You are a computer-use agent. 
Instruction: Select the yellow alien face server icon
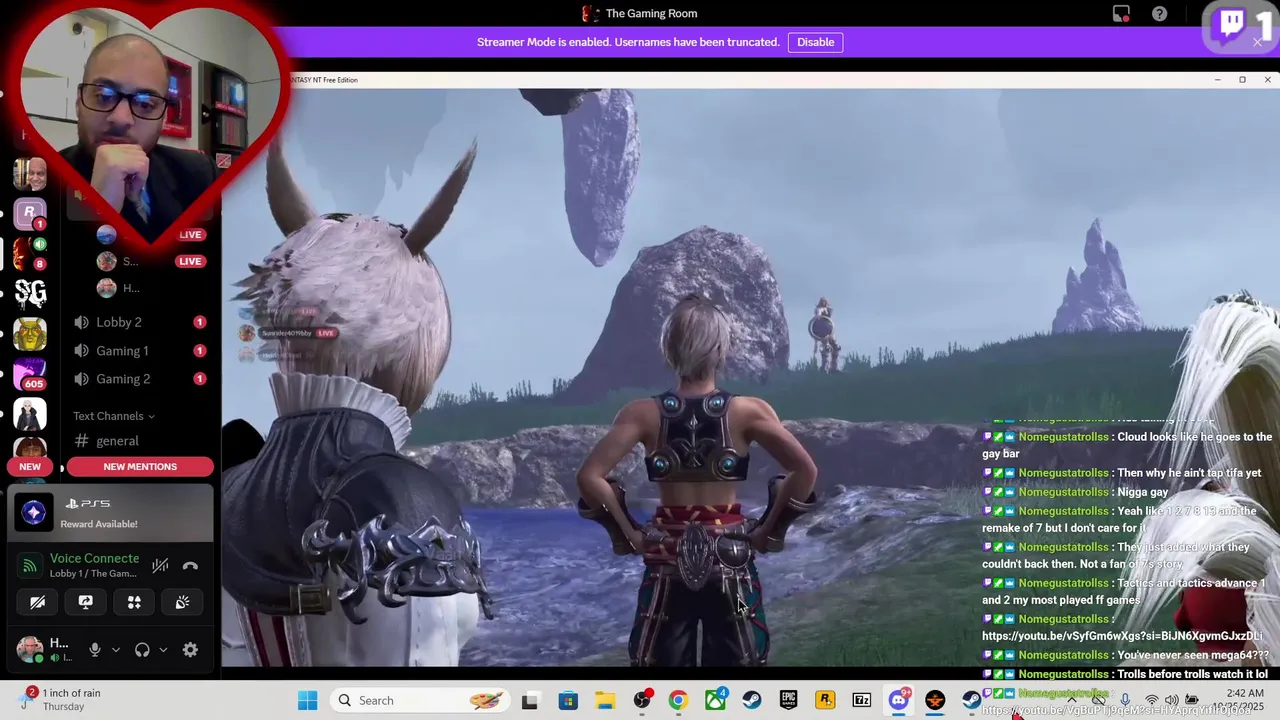tap(29, 334)
